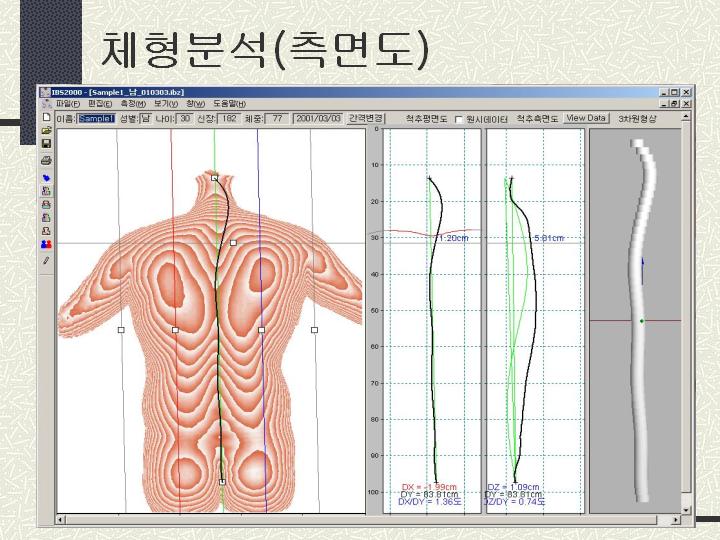Click the horizontal scrollbar left arrow

coord(60,520)
